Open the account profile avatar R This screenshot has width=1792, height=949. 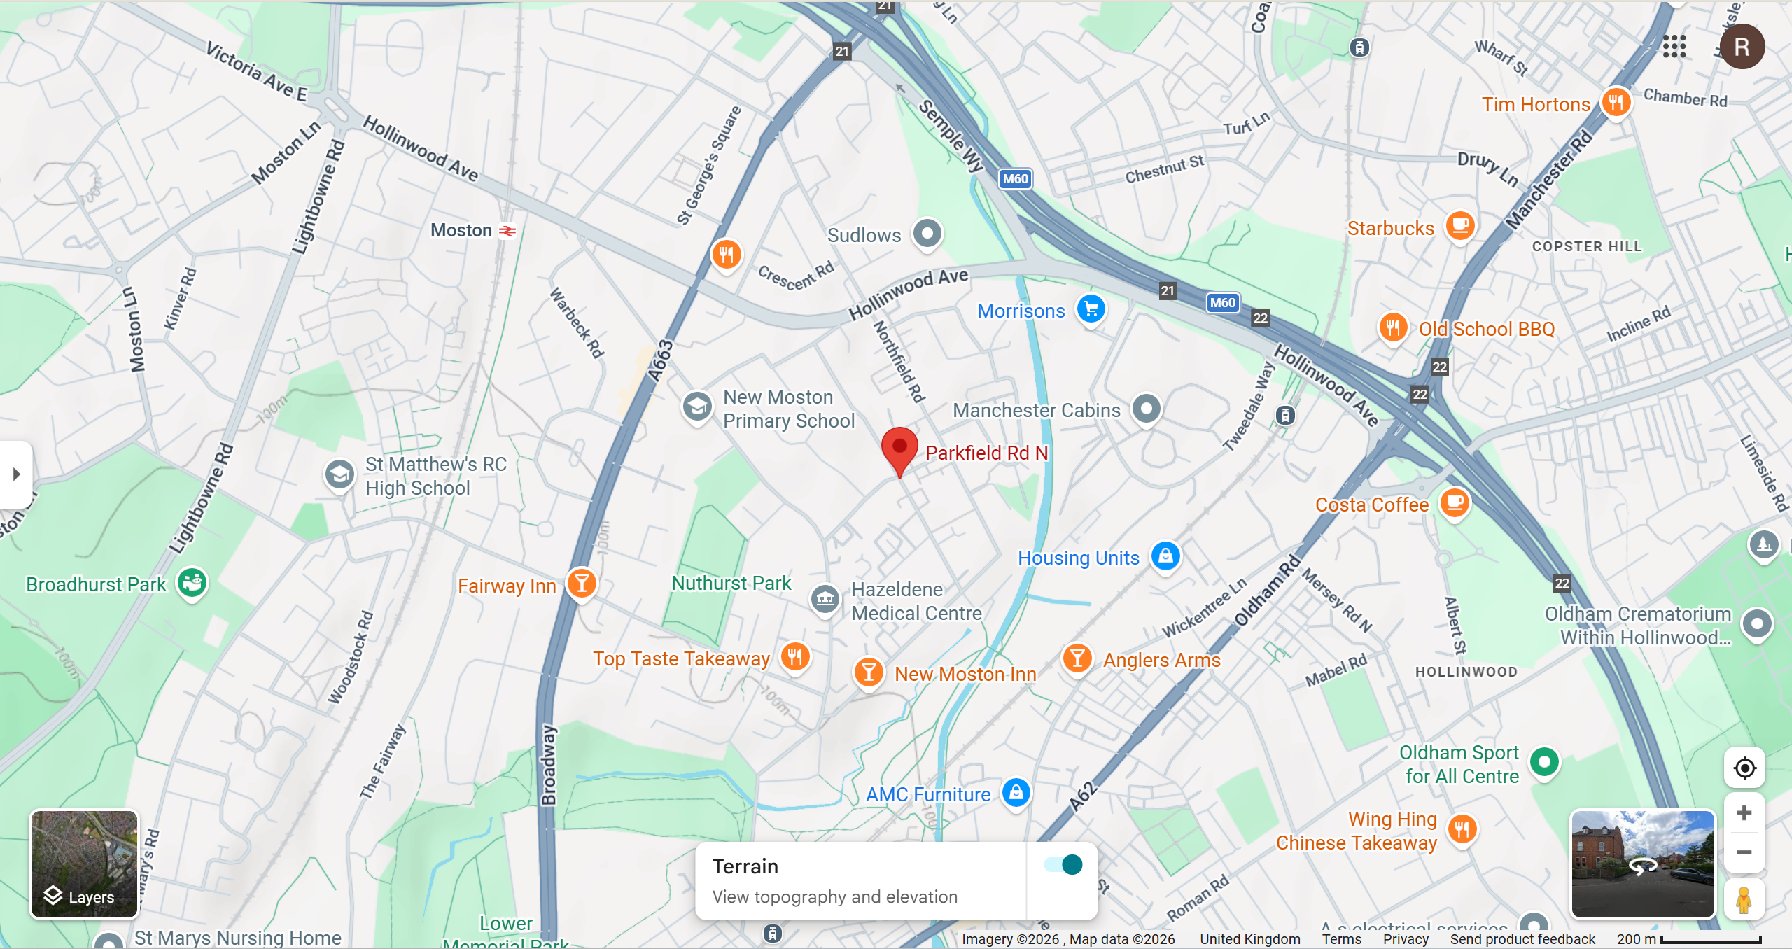[x=1742, y=47]
